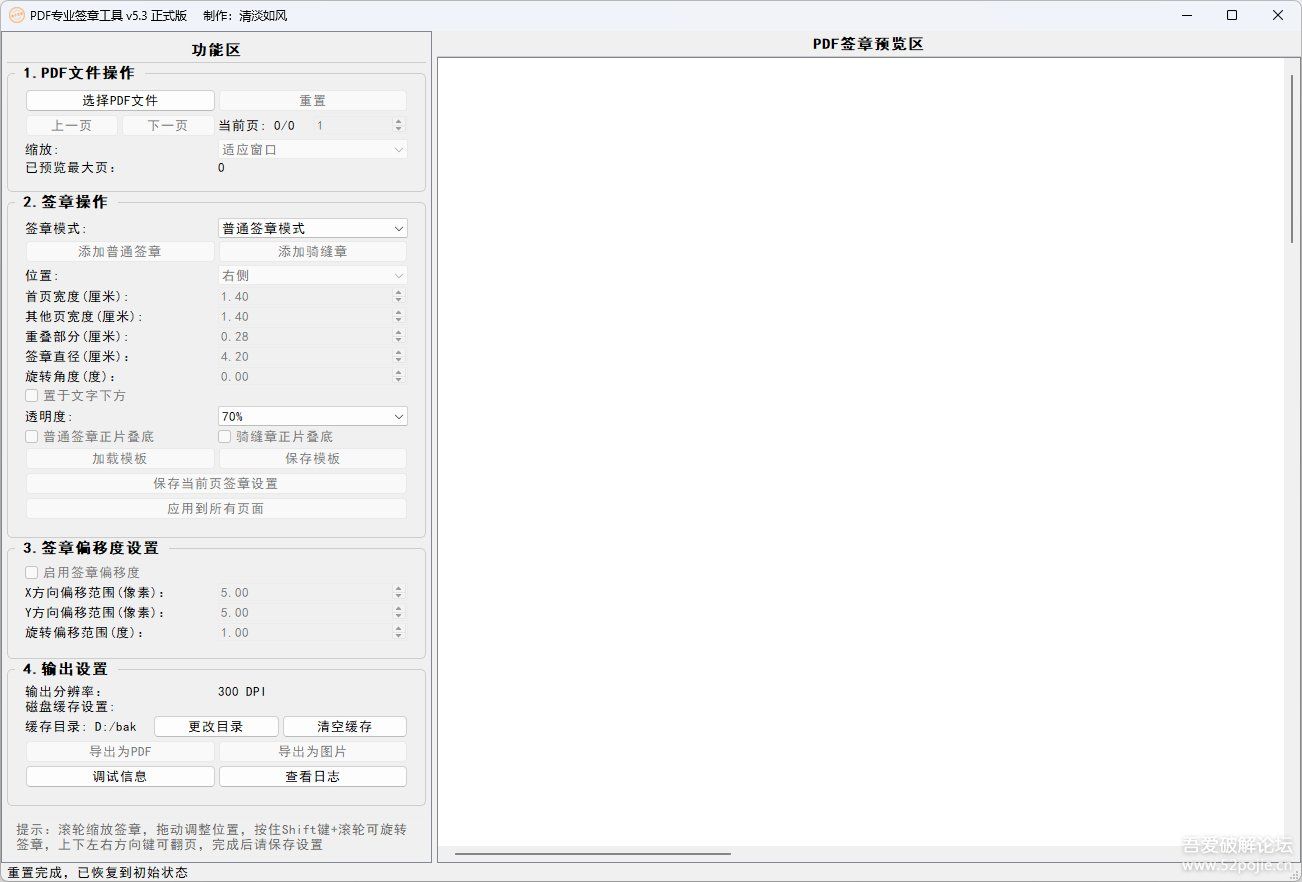The width and height of the screenshot is (1302, 882).
Task: Show debug info with 调试信息
Action: point(120,776)
